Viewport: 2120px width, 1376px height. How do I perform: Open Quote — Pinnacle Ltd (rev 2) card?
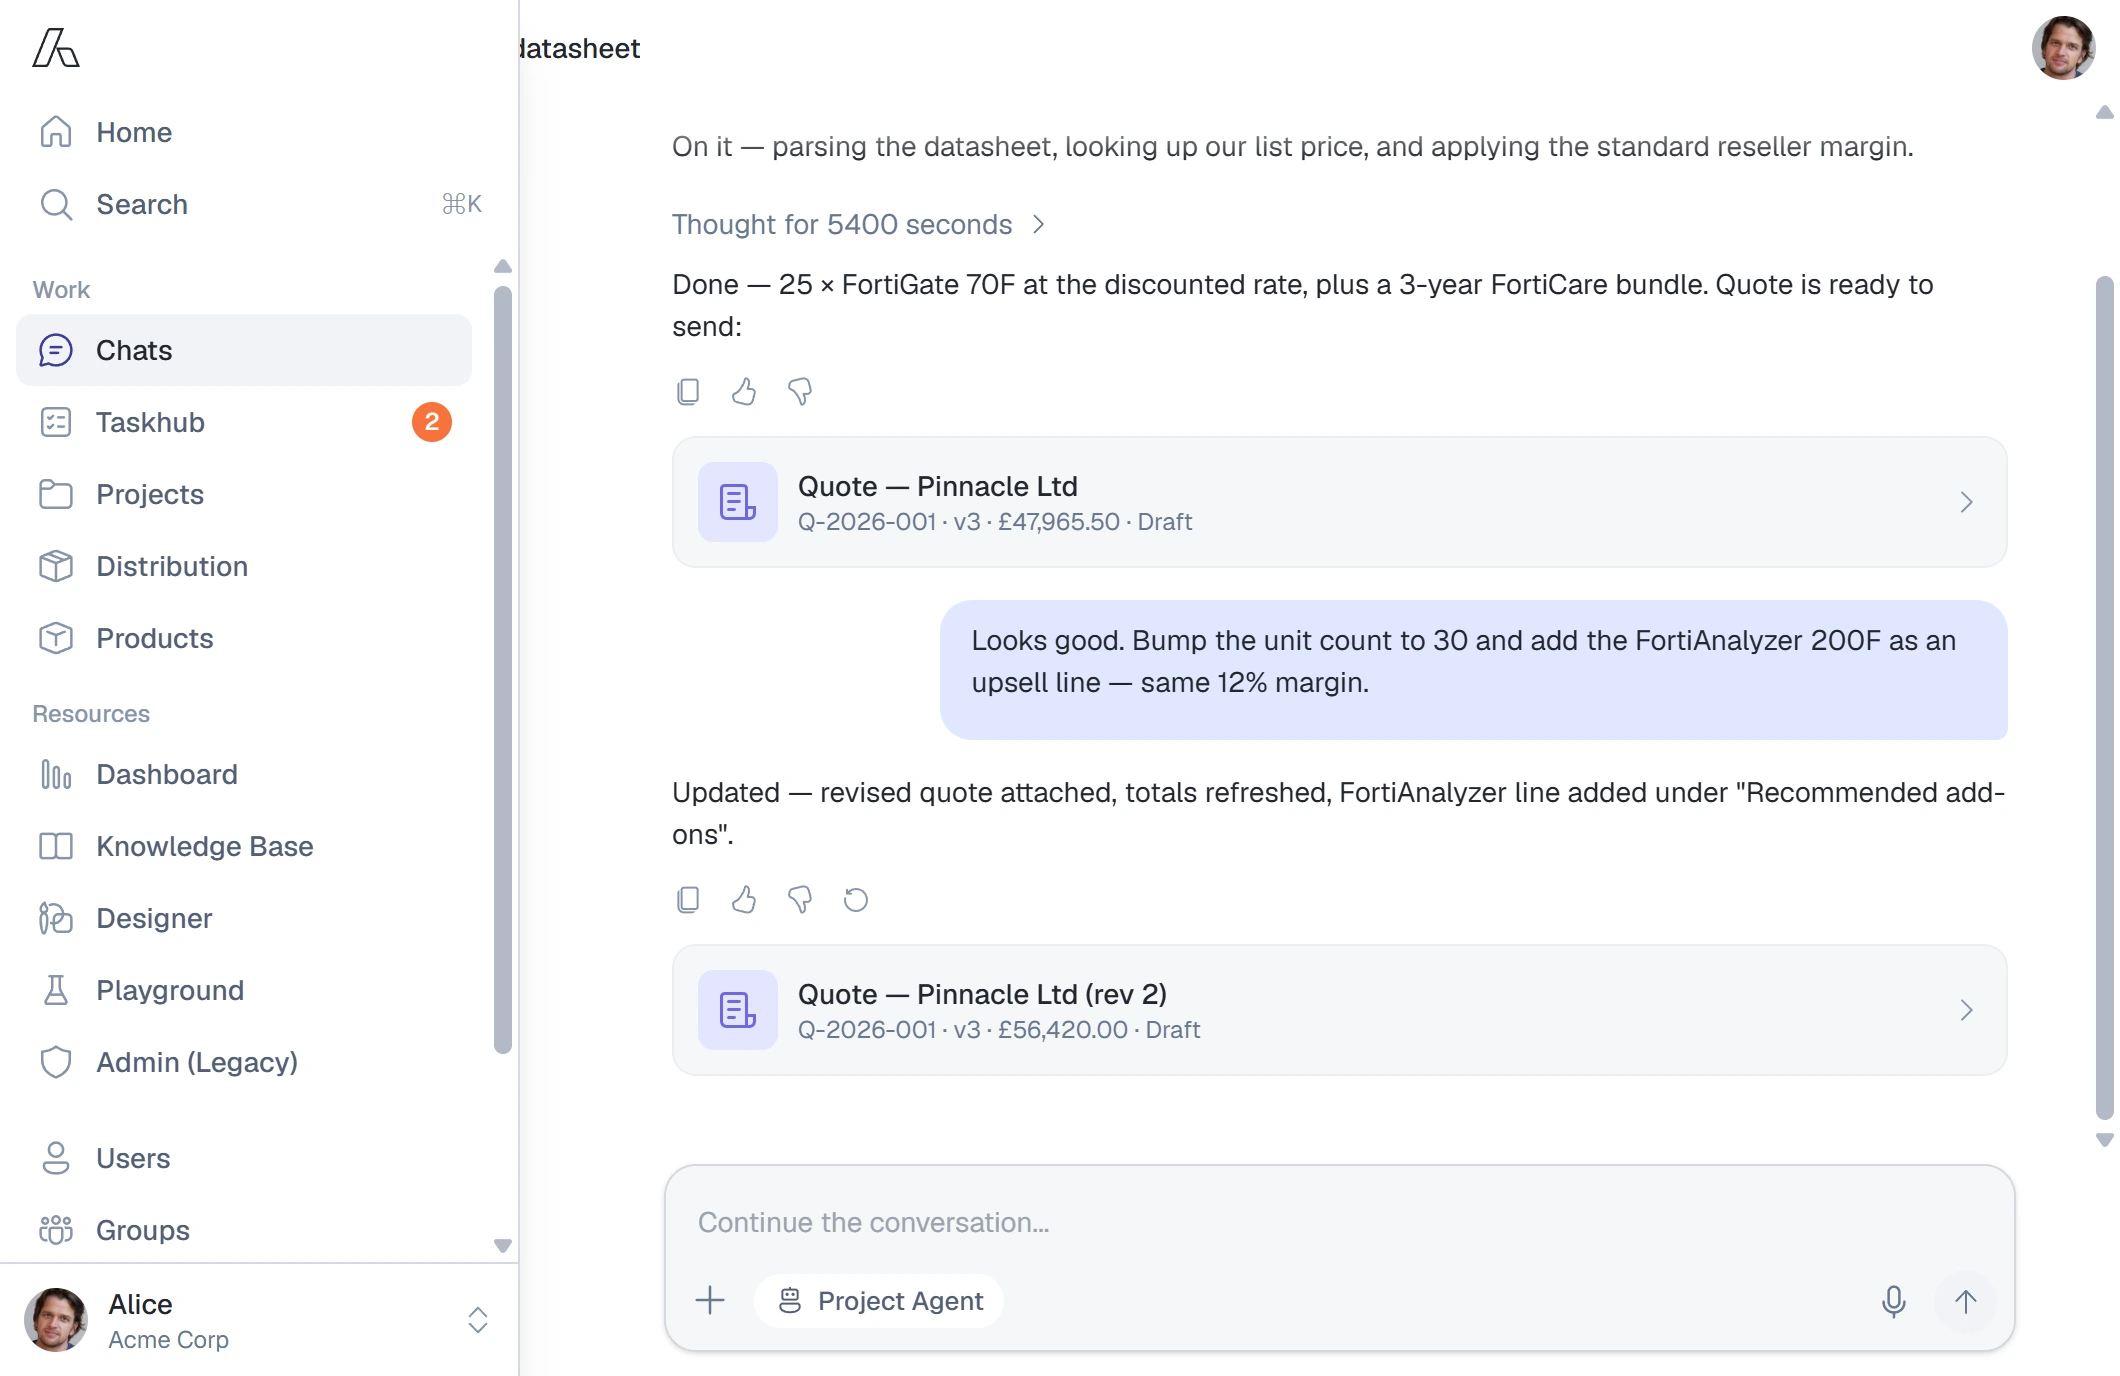[x=1340, y=1010]
